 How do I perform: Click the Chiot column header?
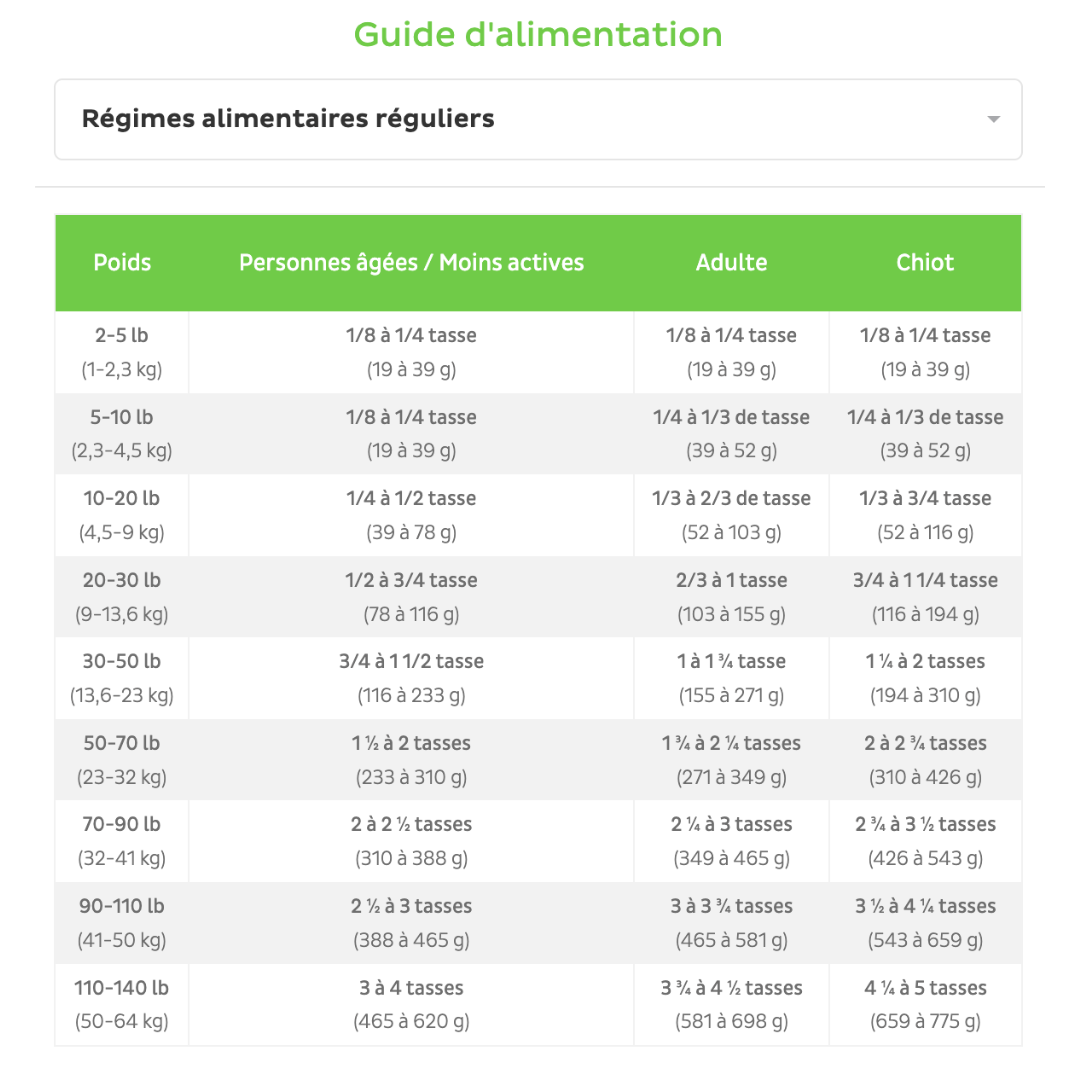click(x=925, y=262)
